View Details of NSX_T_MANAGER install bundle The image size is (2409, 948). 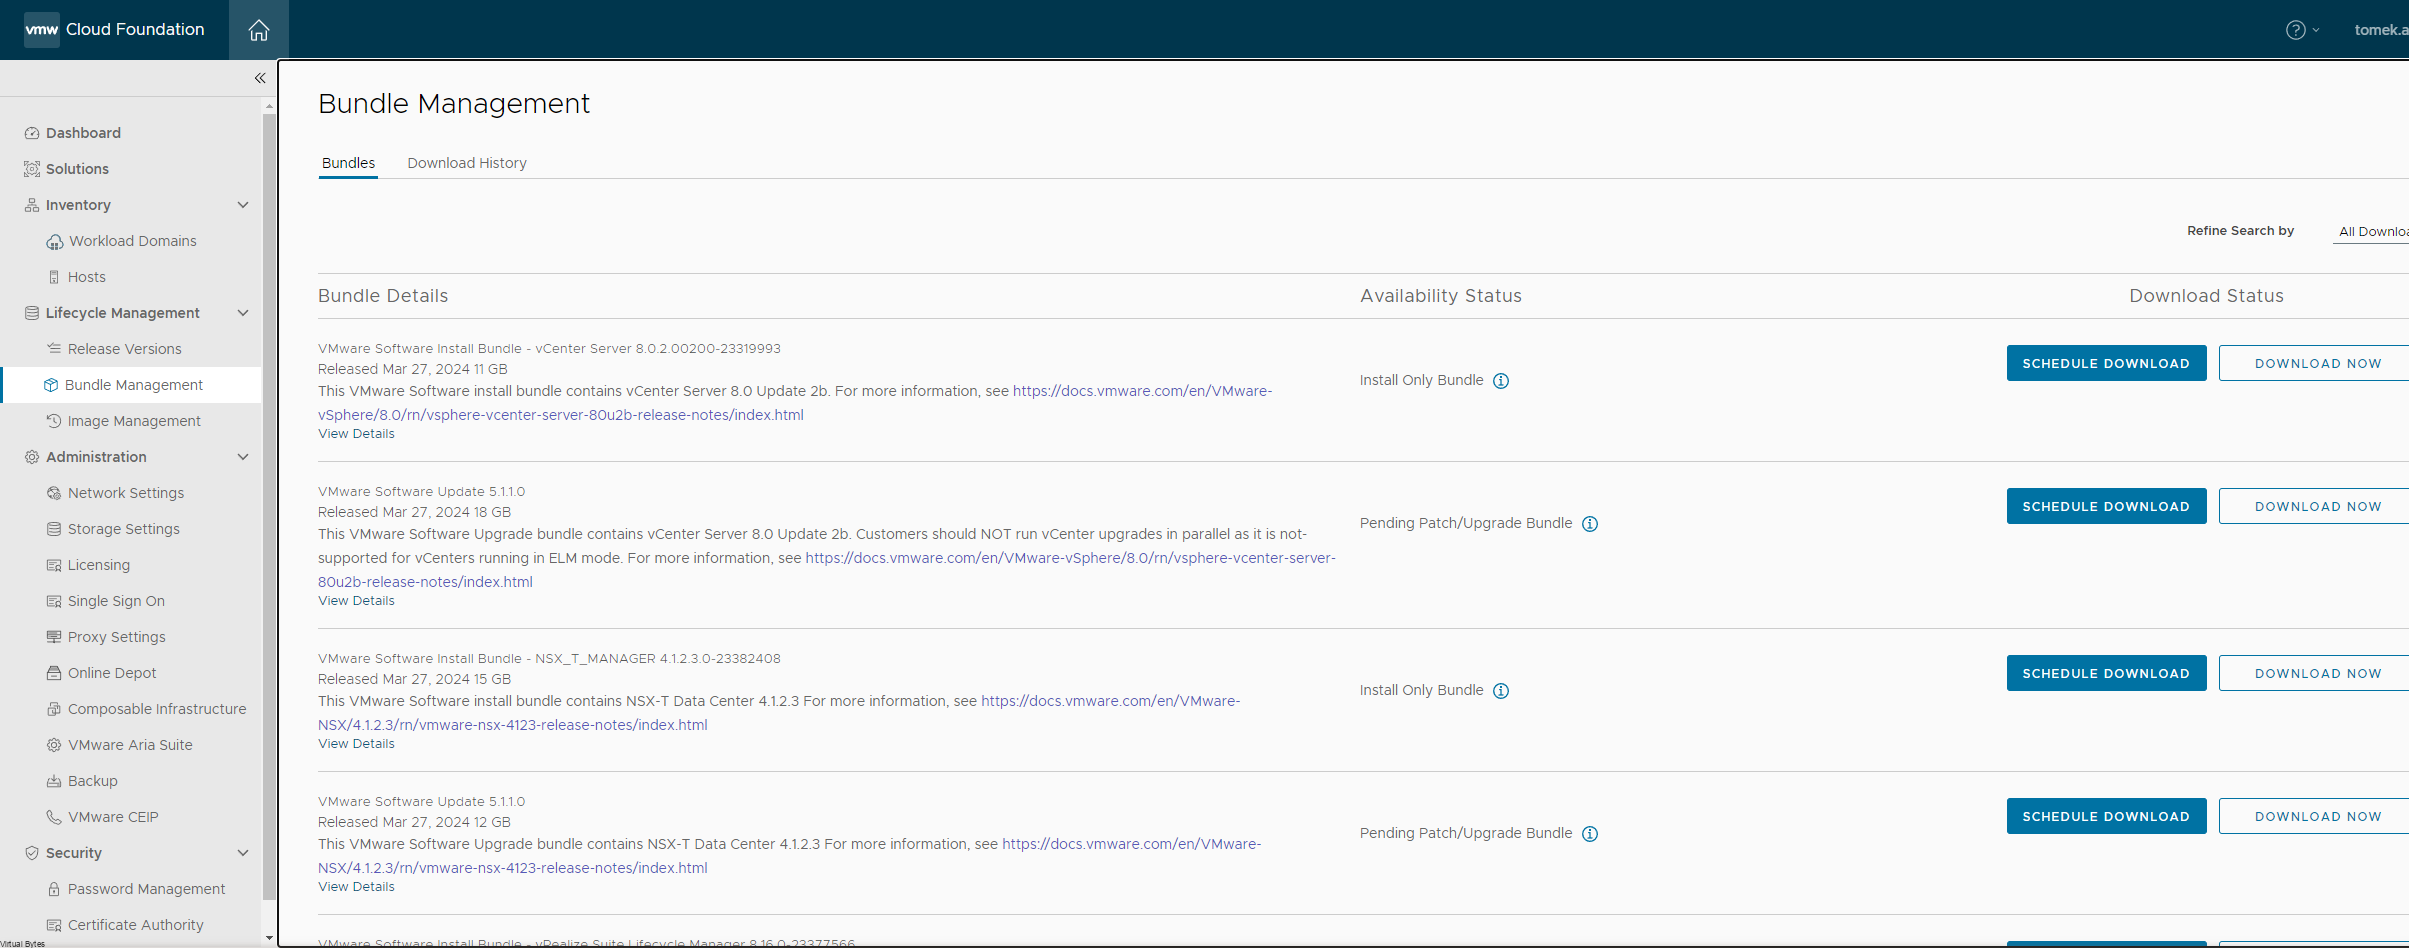(x=356, y=744)
